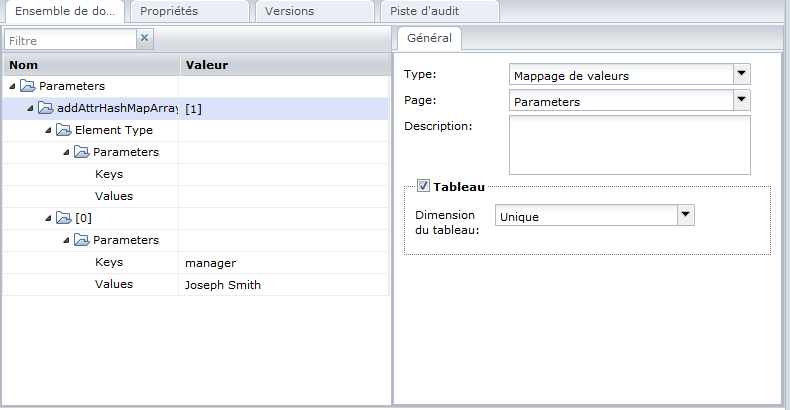Select the Values row with Joseph Smith
The height and width of the screenshot is (410, 790).
[x=196, y=285]
